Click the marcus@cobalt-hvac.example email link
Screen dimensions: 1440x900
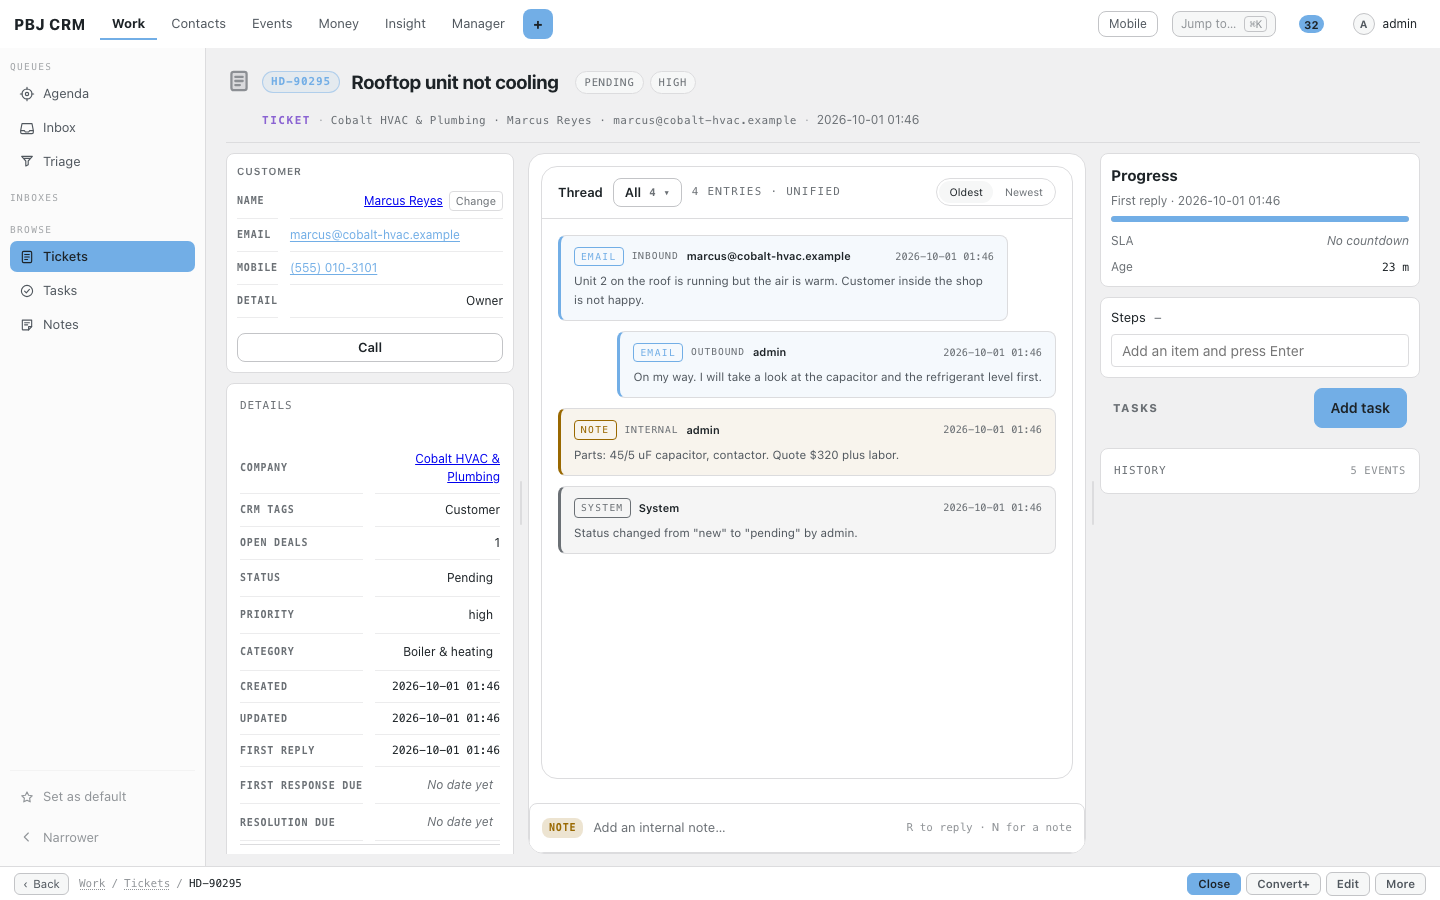tap(375, 235)
